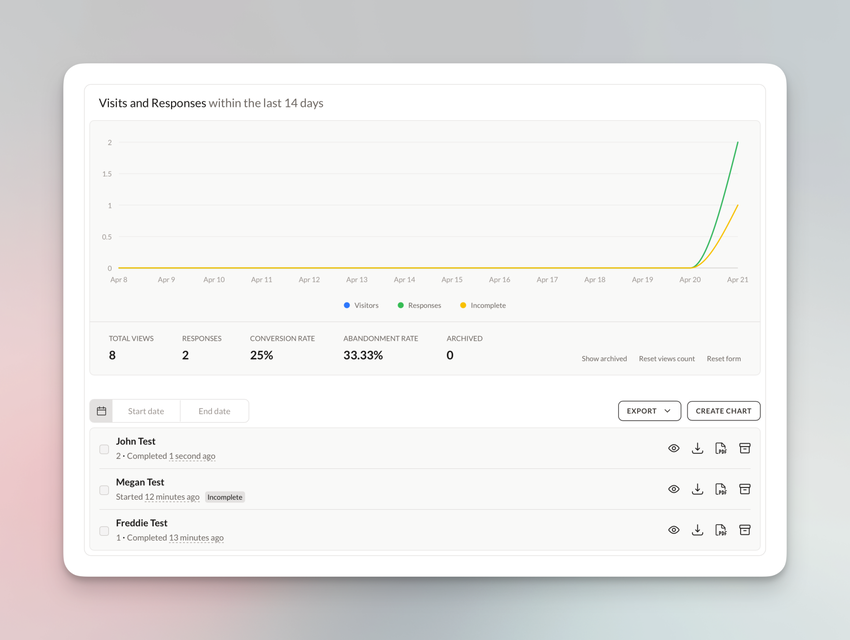Archive Freddie Test's response
This screenshot has width=850, height=640.
[x=745, y=530]
